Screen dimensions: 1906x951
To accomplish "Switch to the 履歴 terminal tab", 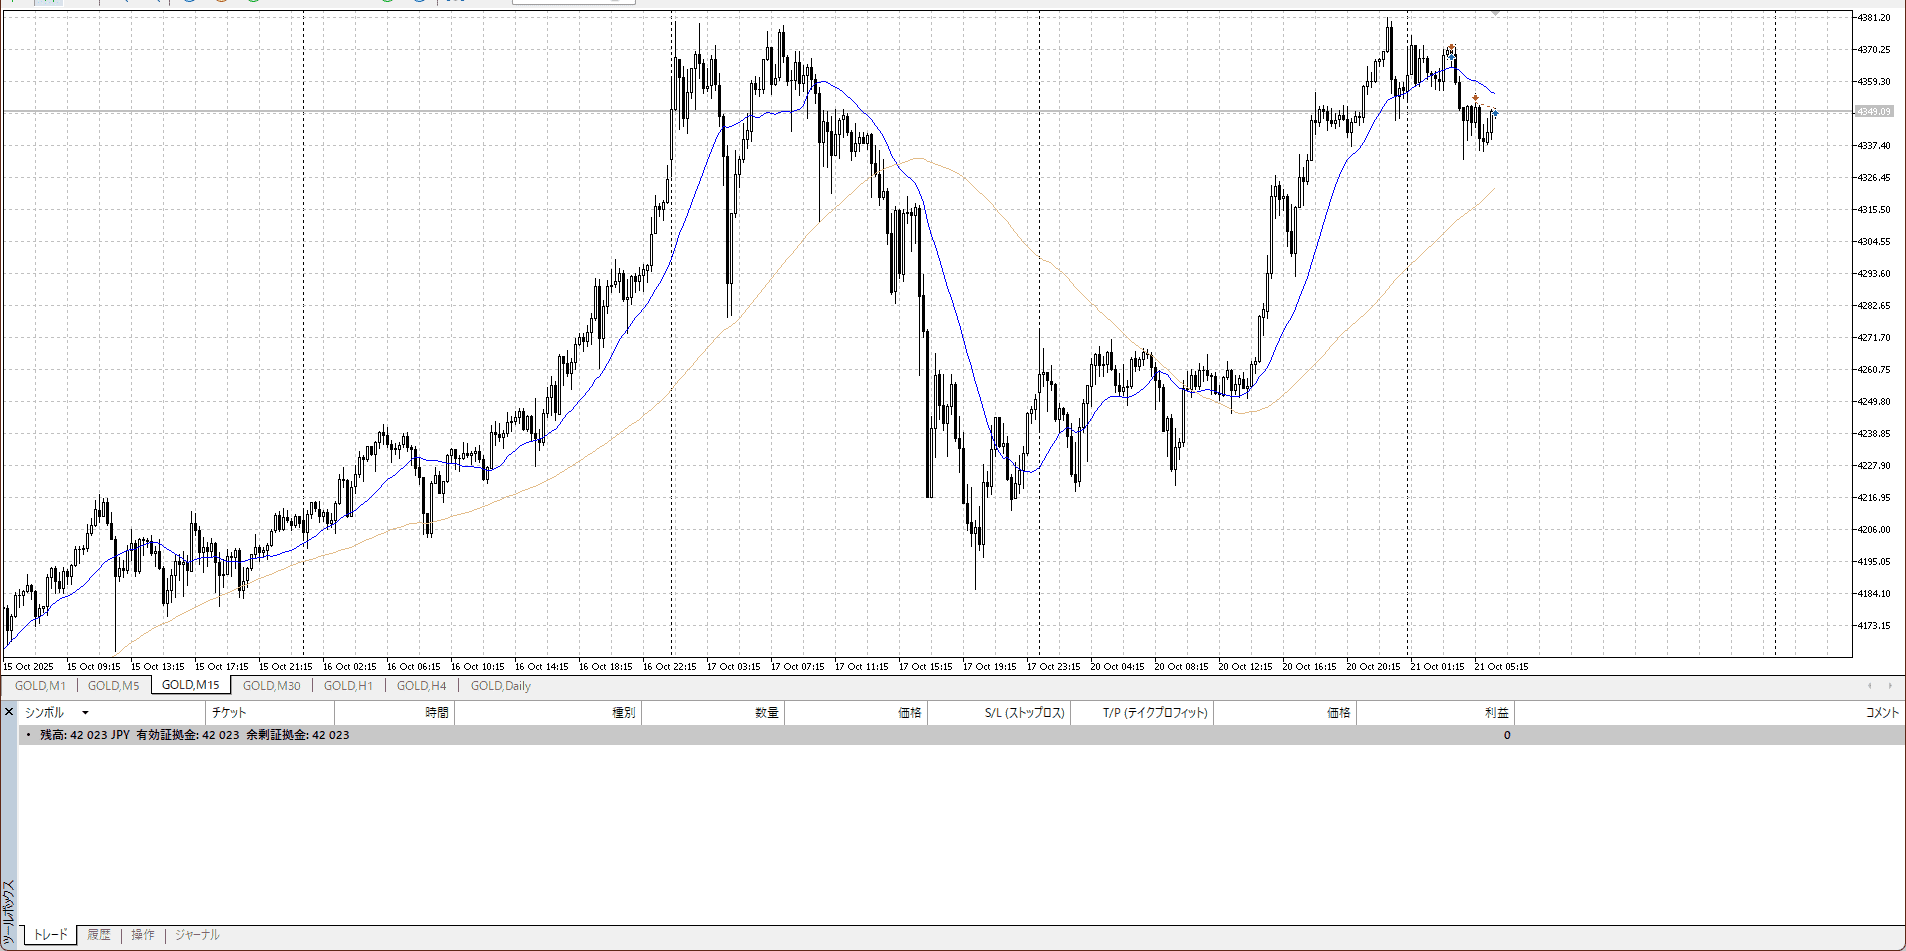I will point(99,935).
